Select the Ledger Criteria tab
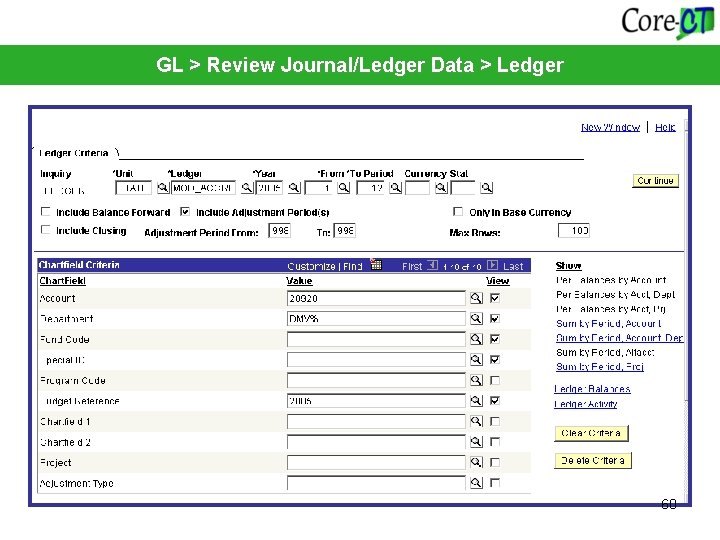The width and height of the screenshot is (720, 540). tap(73, 153)
